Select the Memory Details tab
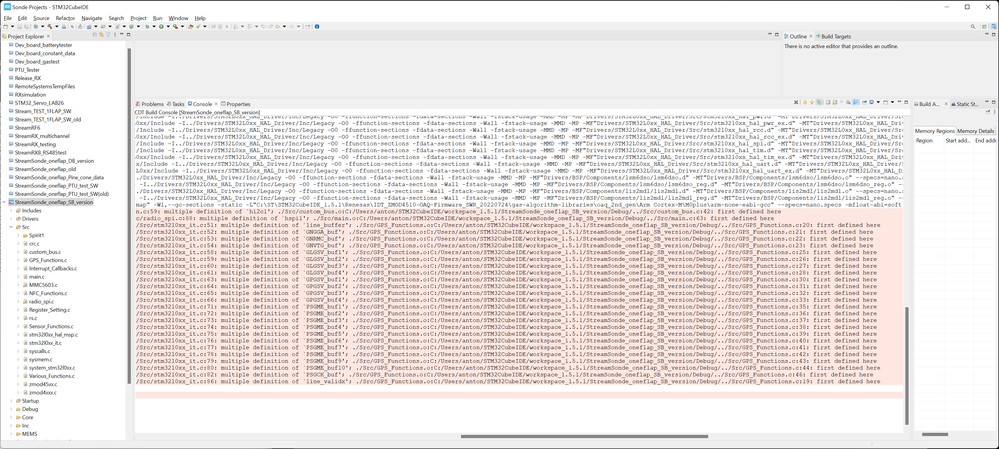This screenshot has height=449, width=999. [x=975, y=131]
